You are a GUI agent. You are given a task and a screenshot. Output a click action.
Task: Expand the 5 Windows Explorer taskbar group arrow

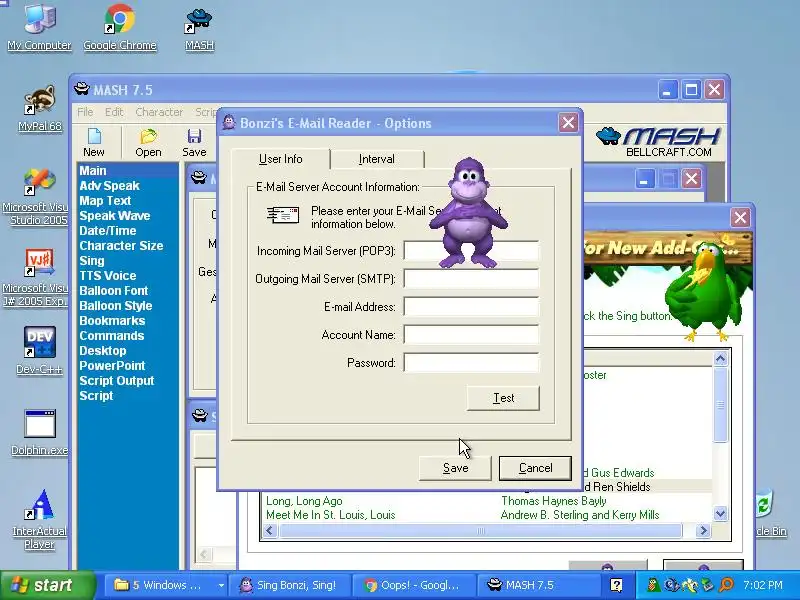coord(221,585)
